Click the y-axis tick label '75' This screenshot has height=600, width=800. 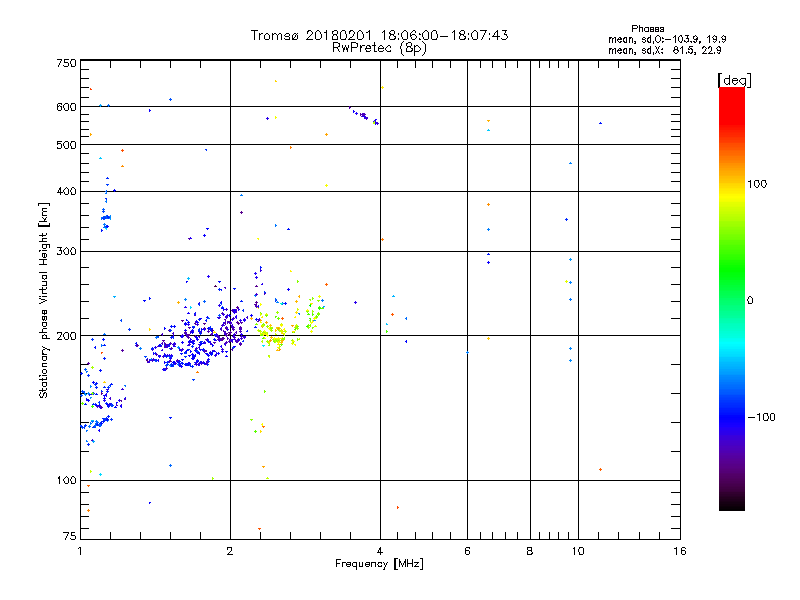[70, 536]
